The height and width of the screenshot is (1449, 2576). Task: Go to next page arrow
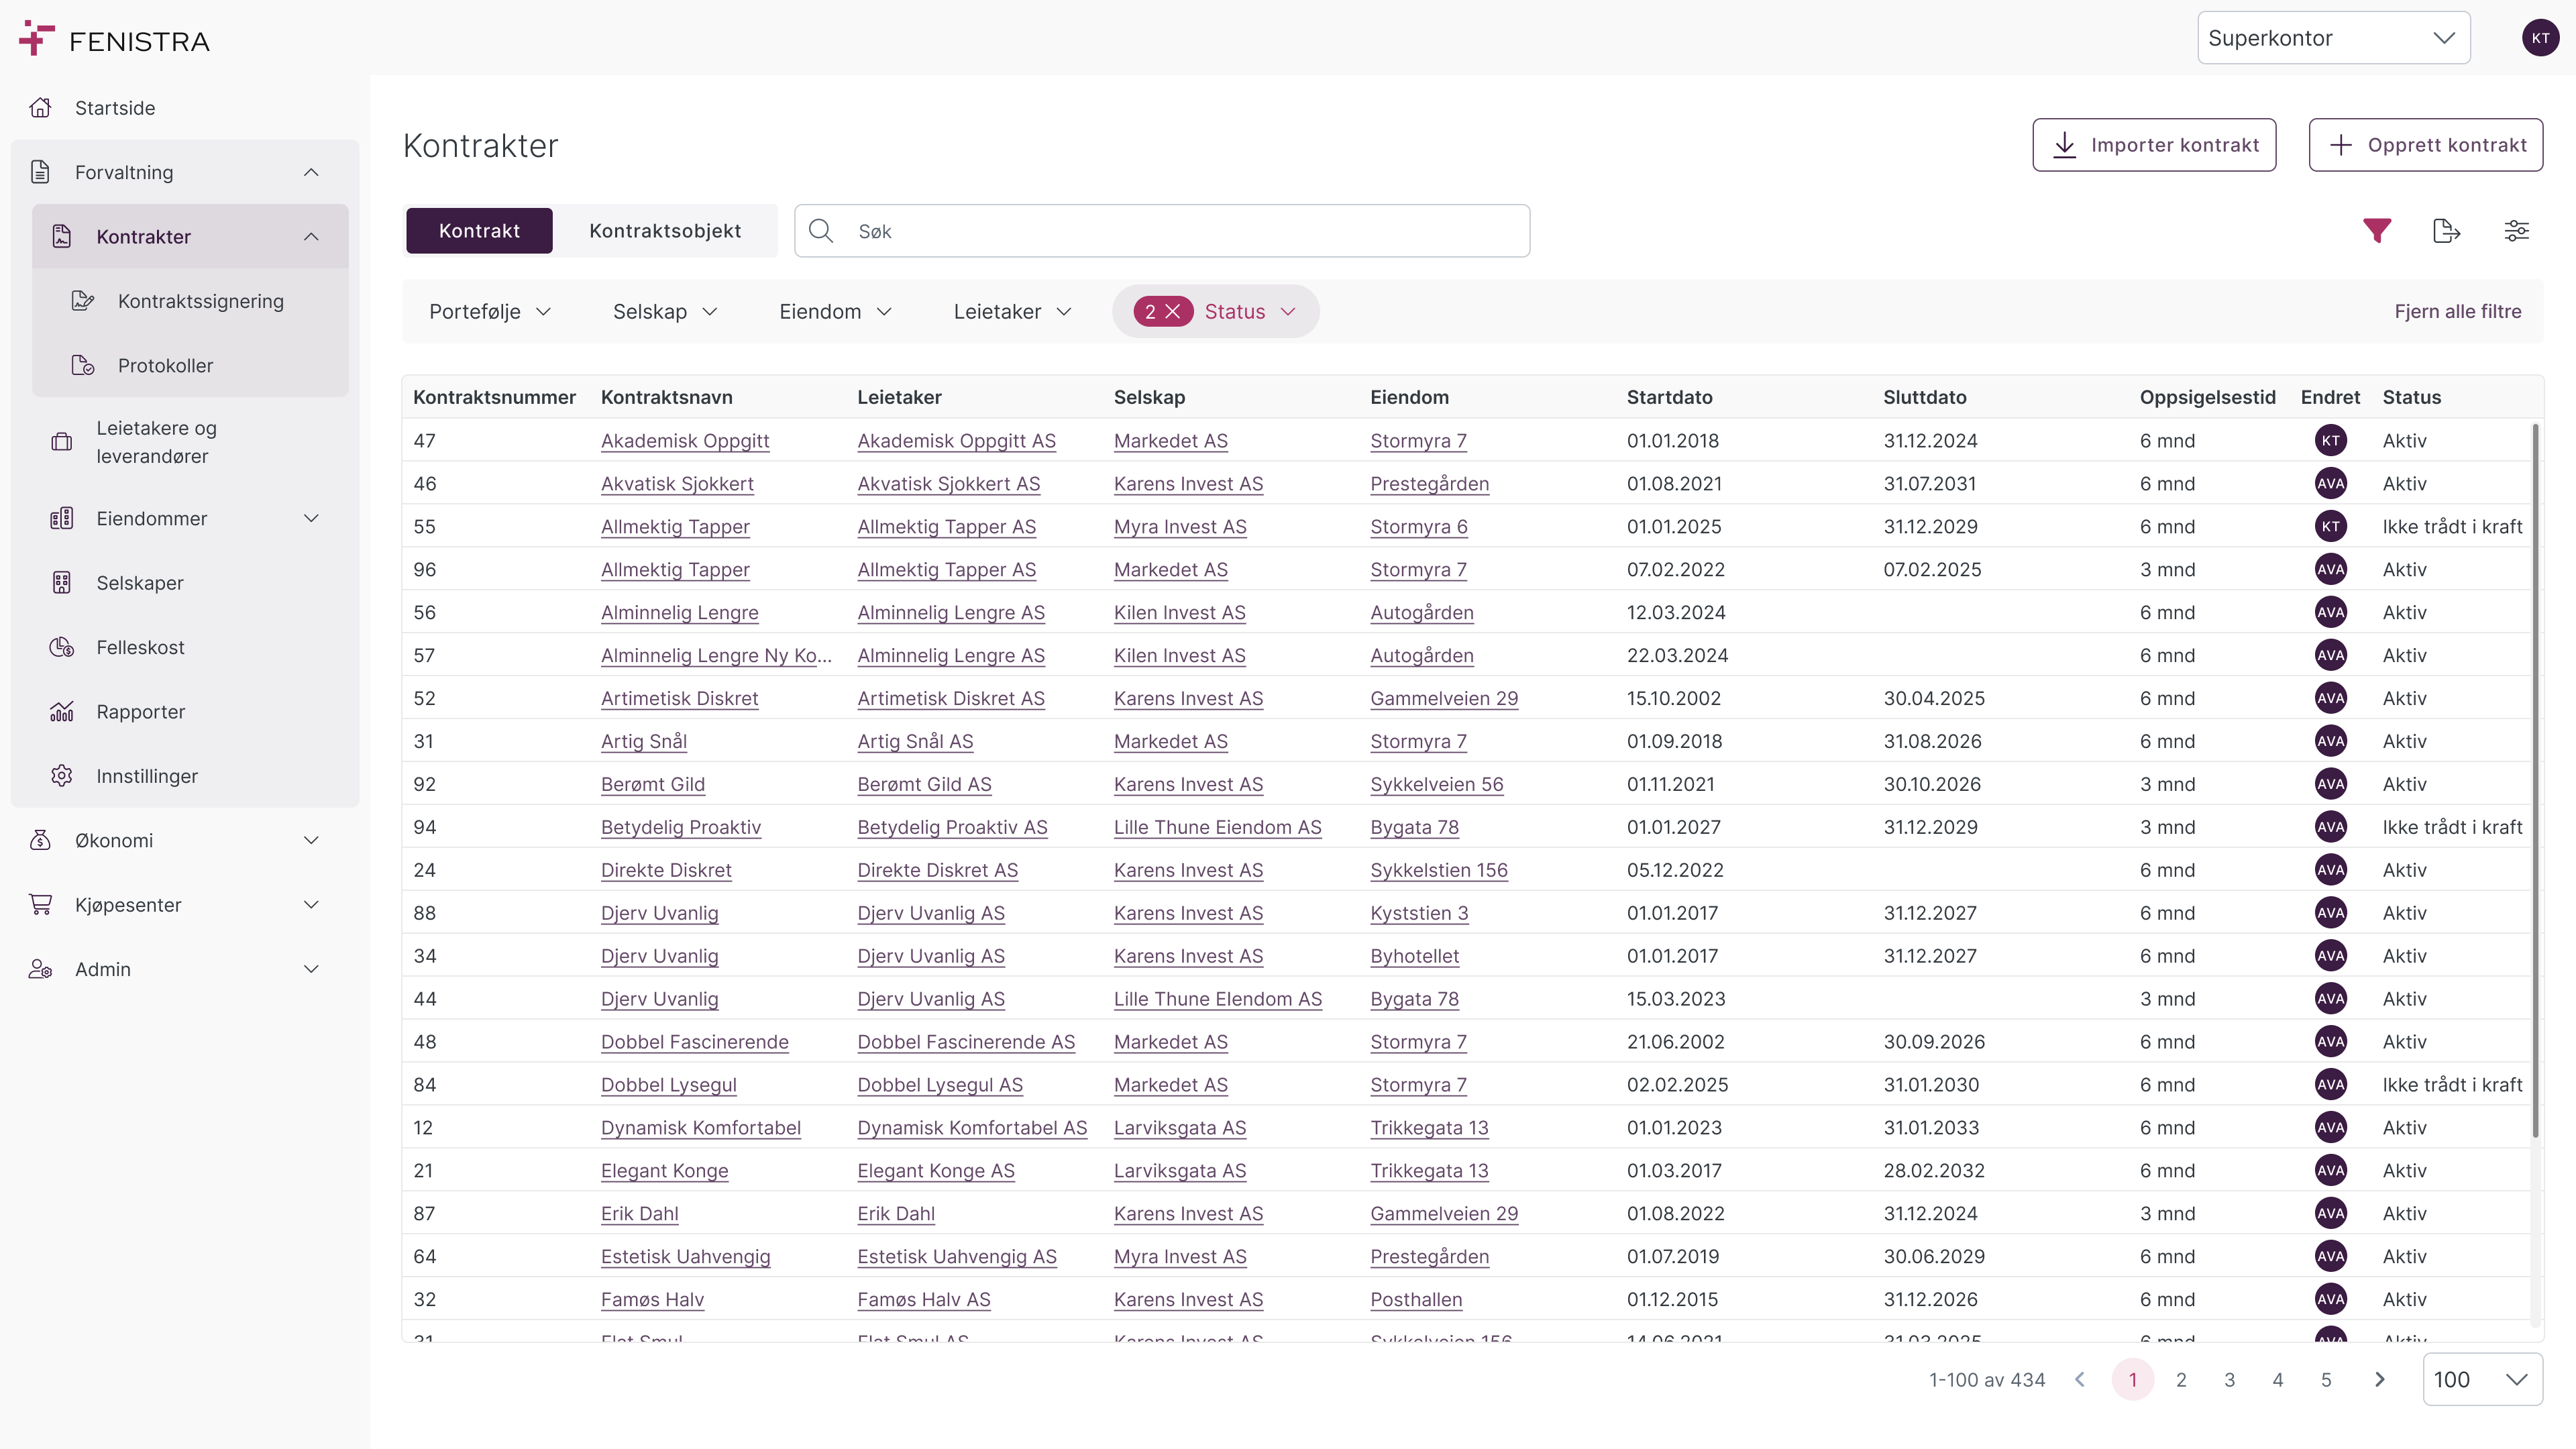[2380, 1380]
